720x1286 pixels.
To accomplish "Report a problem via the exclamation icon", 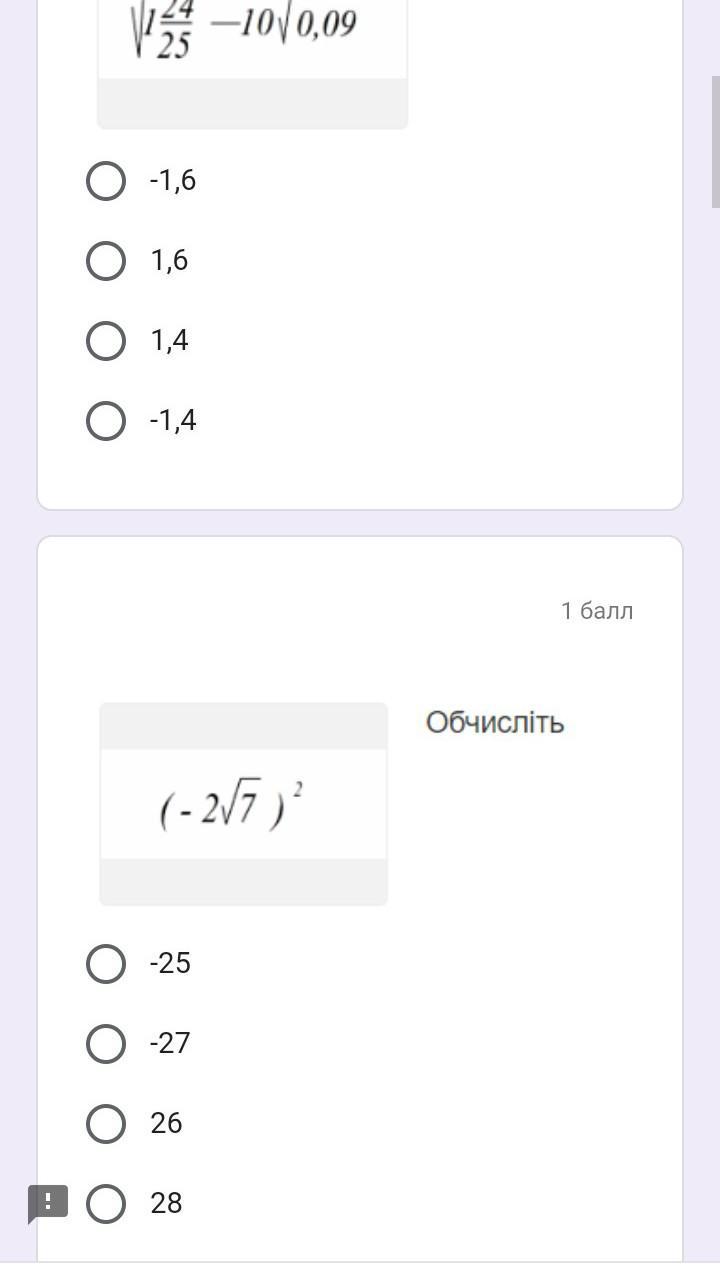I will (x=48, y=1202).
